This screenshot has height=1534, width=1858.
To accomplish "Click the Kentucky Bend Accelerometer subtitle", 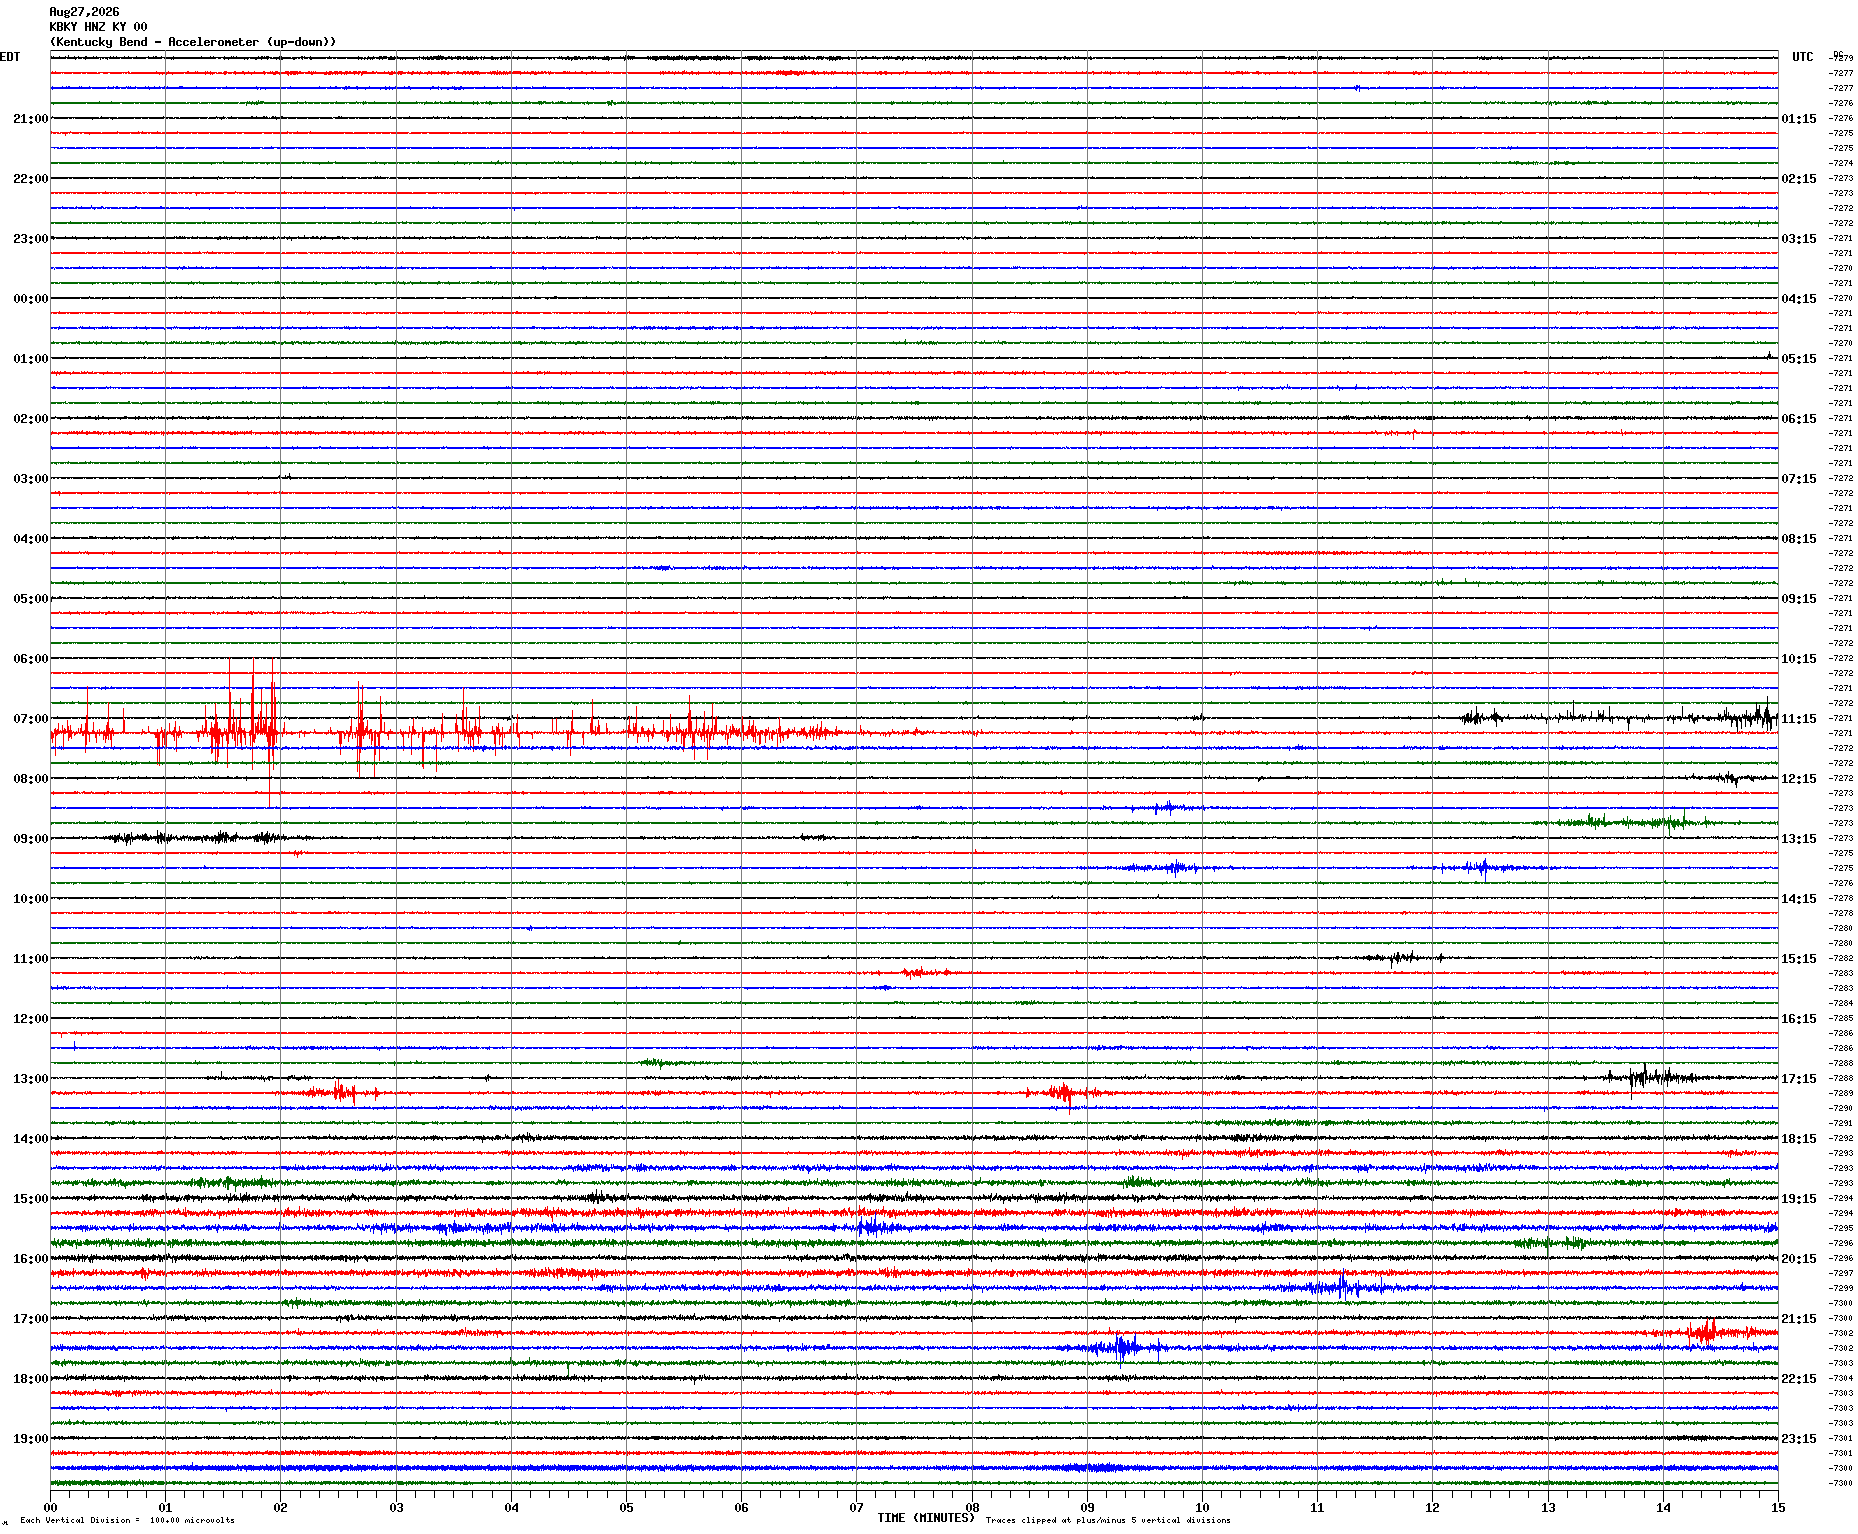I will click(193, 42).
